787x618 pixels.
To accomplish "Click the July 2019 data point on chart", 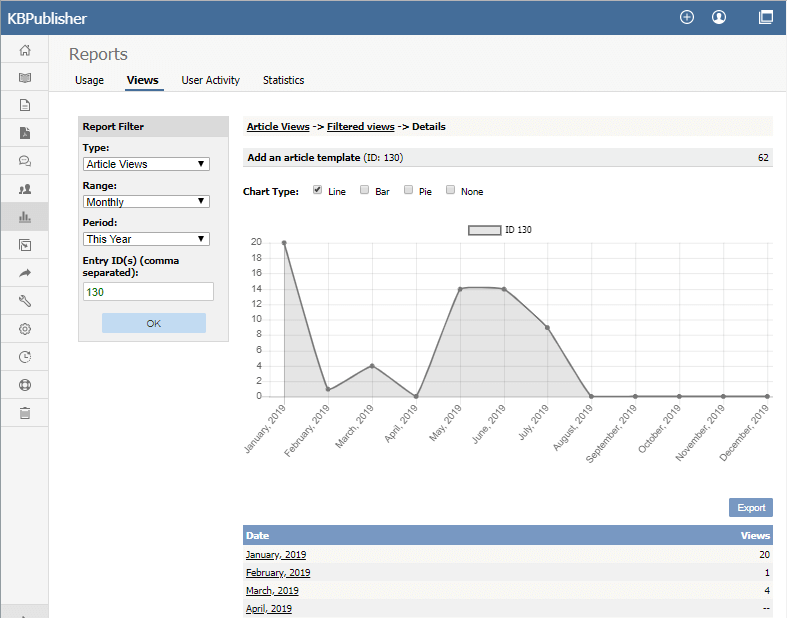I will click(548, 327).
